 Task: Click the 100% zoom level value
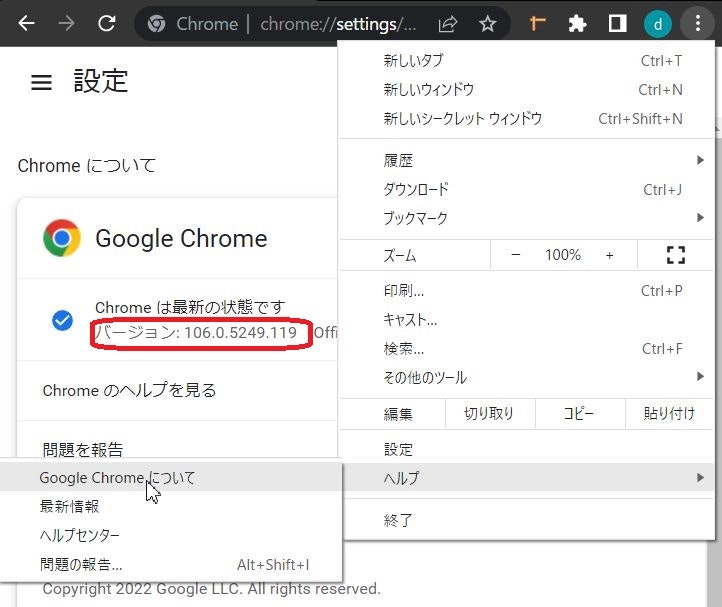tap(563, 255)
